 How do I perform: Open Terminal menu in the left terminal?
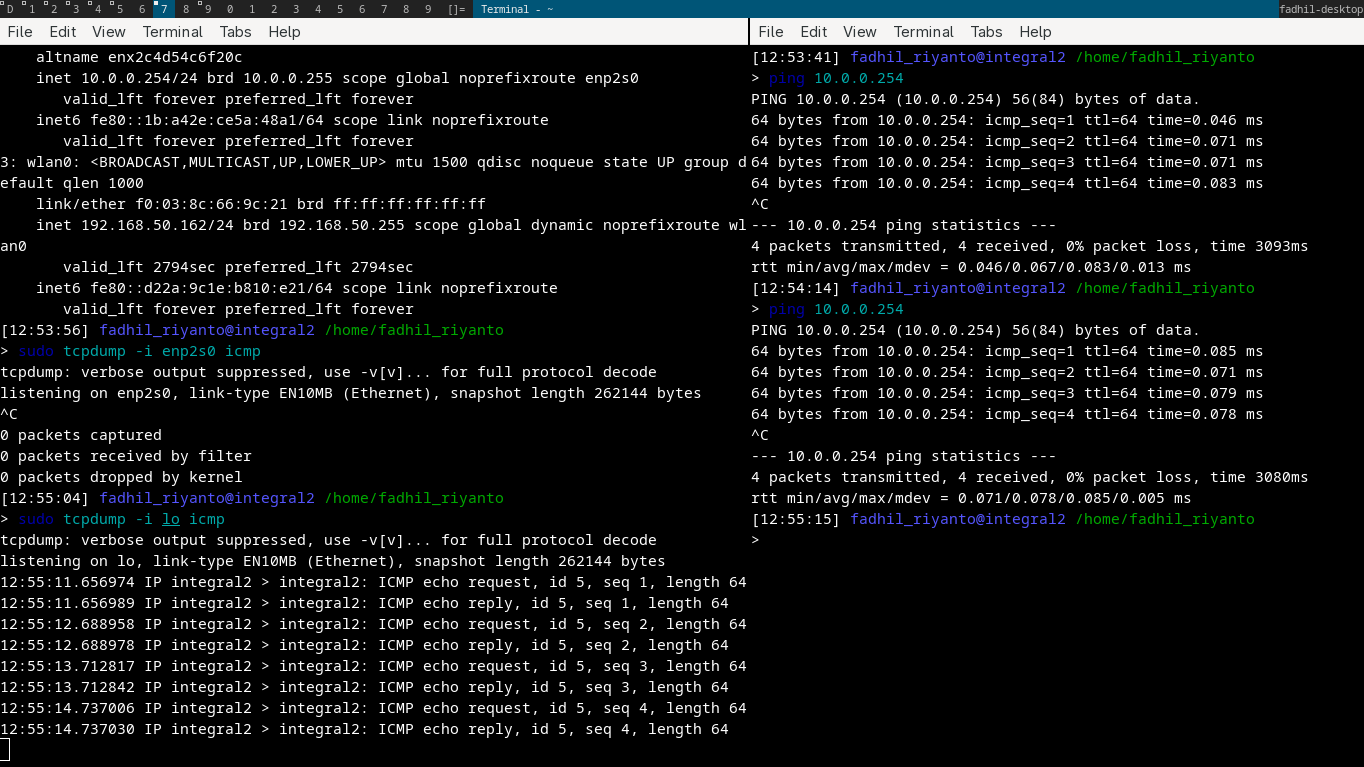(x=173, y=32)
